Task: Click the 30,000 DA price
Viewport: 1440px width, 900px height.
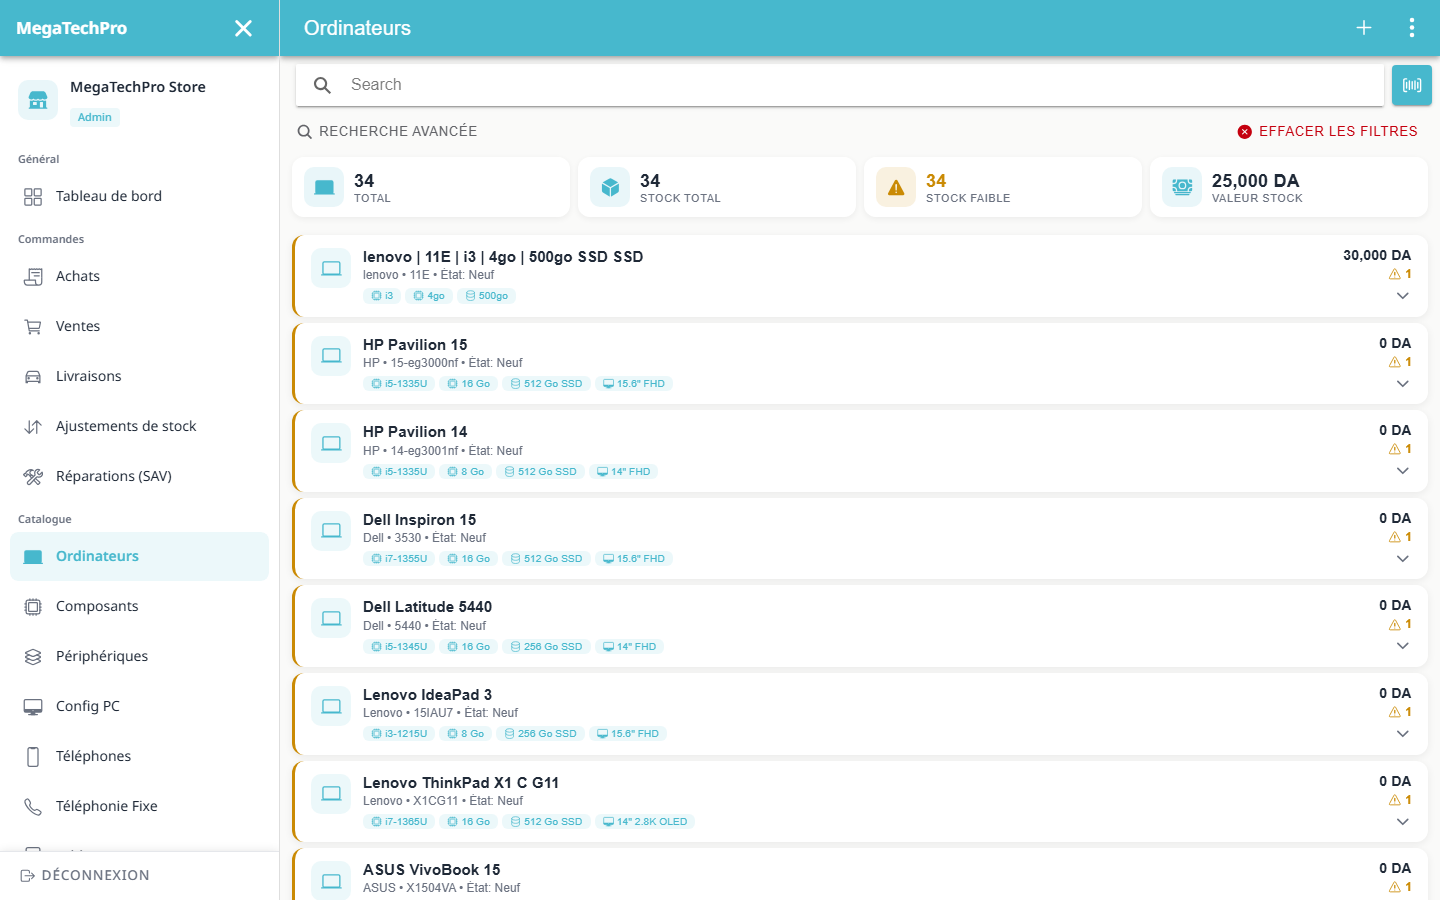Action: click(1377, 255)
